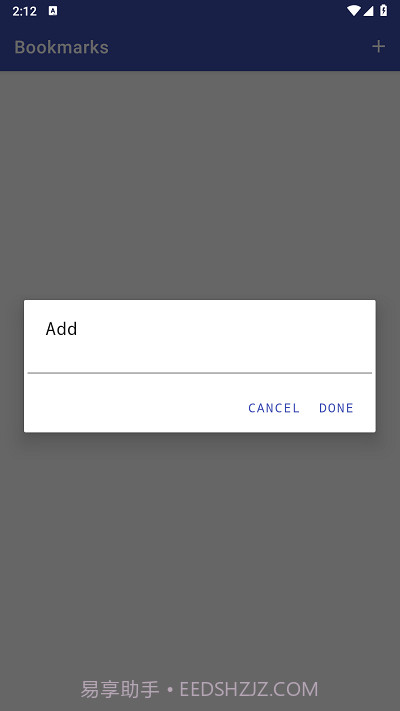This screenshot has width=400, height=711.
Task: Dismiss dialog via dimmed backdrop above it
Action: click(200, 181)
